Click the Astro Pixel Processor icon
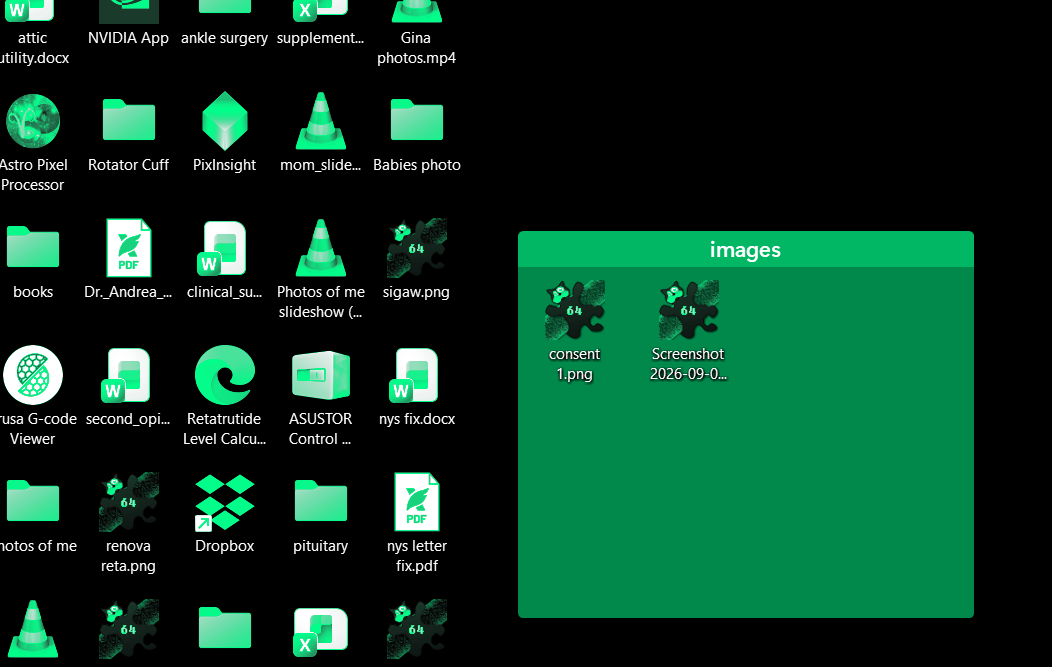 click(x=32, y=143)
